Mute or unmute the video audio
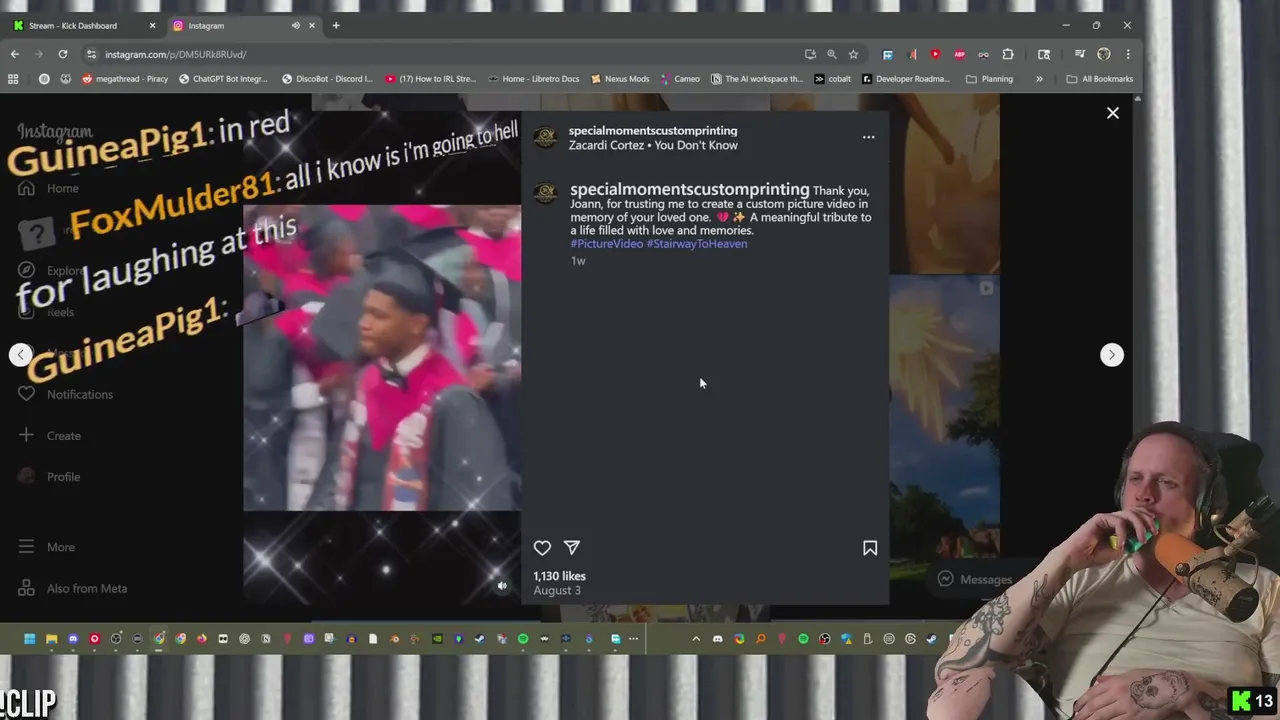The width and height of the screenshot is (1280, 720). point(502,586)
